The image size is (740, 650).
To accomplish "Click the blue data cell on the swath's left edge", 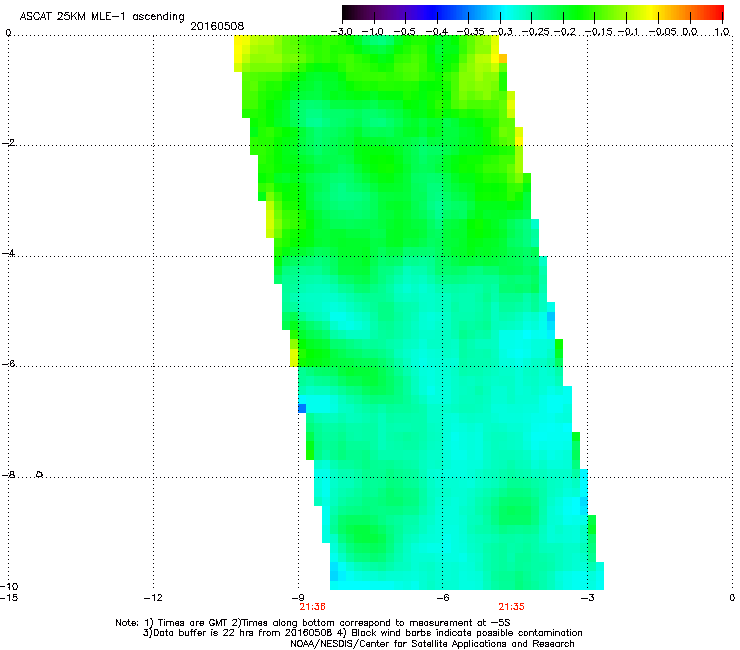I will [302, 408].
